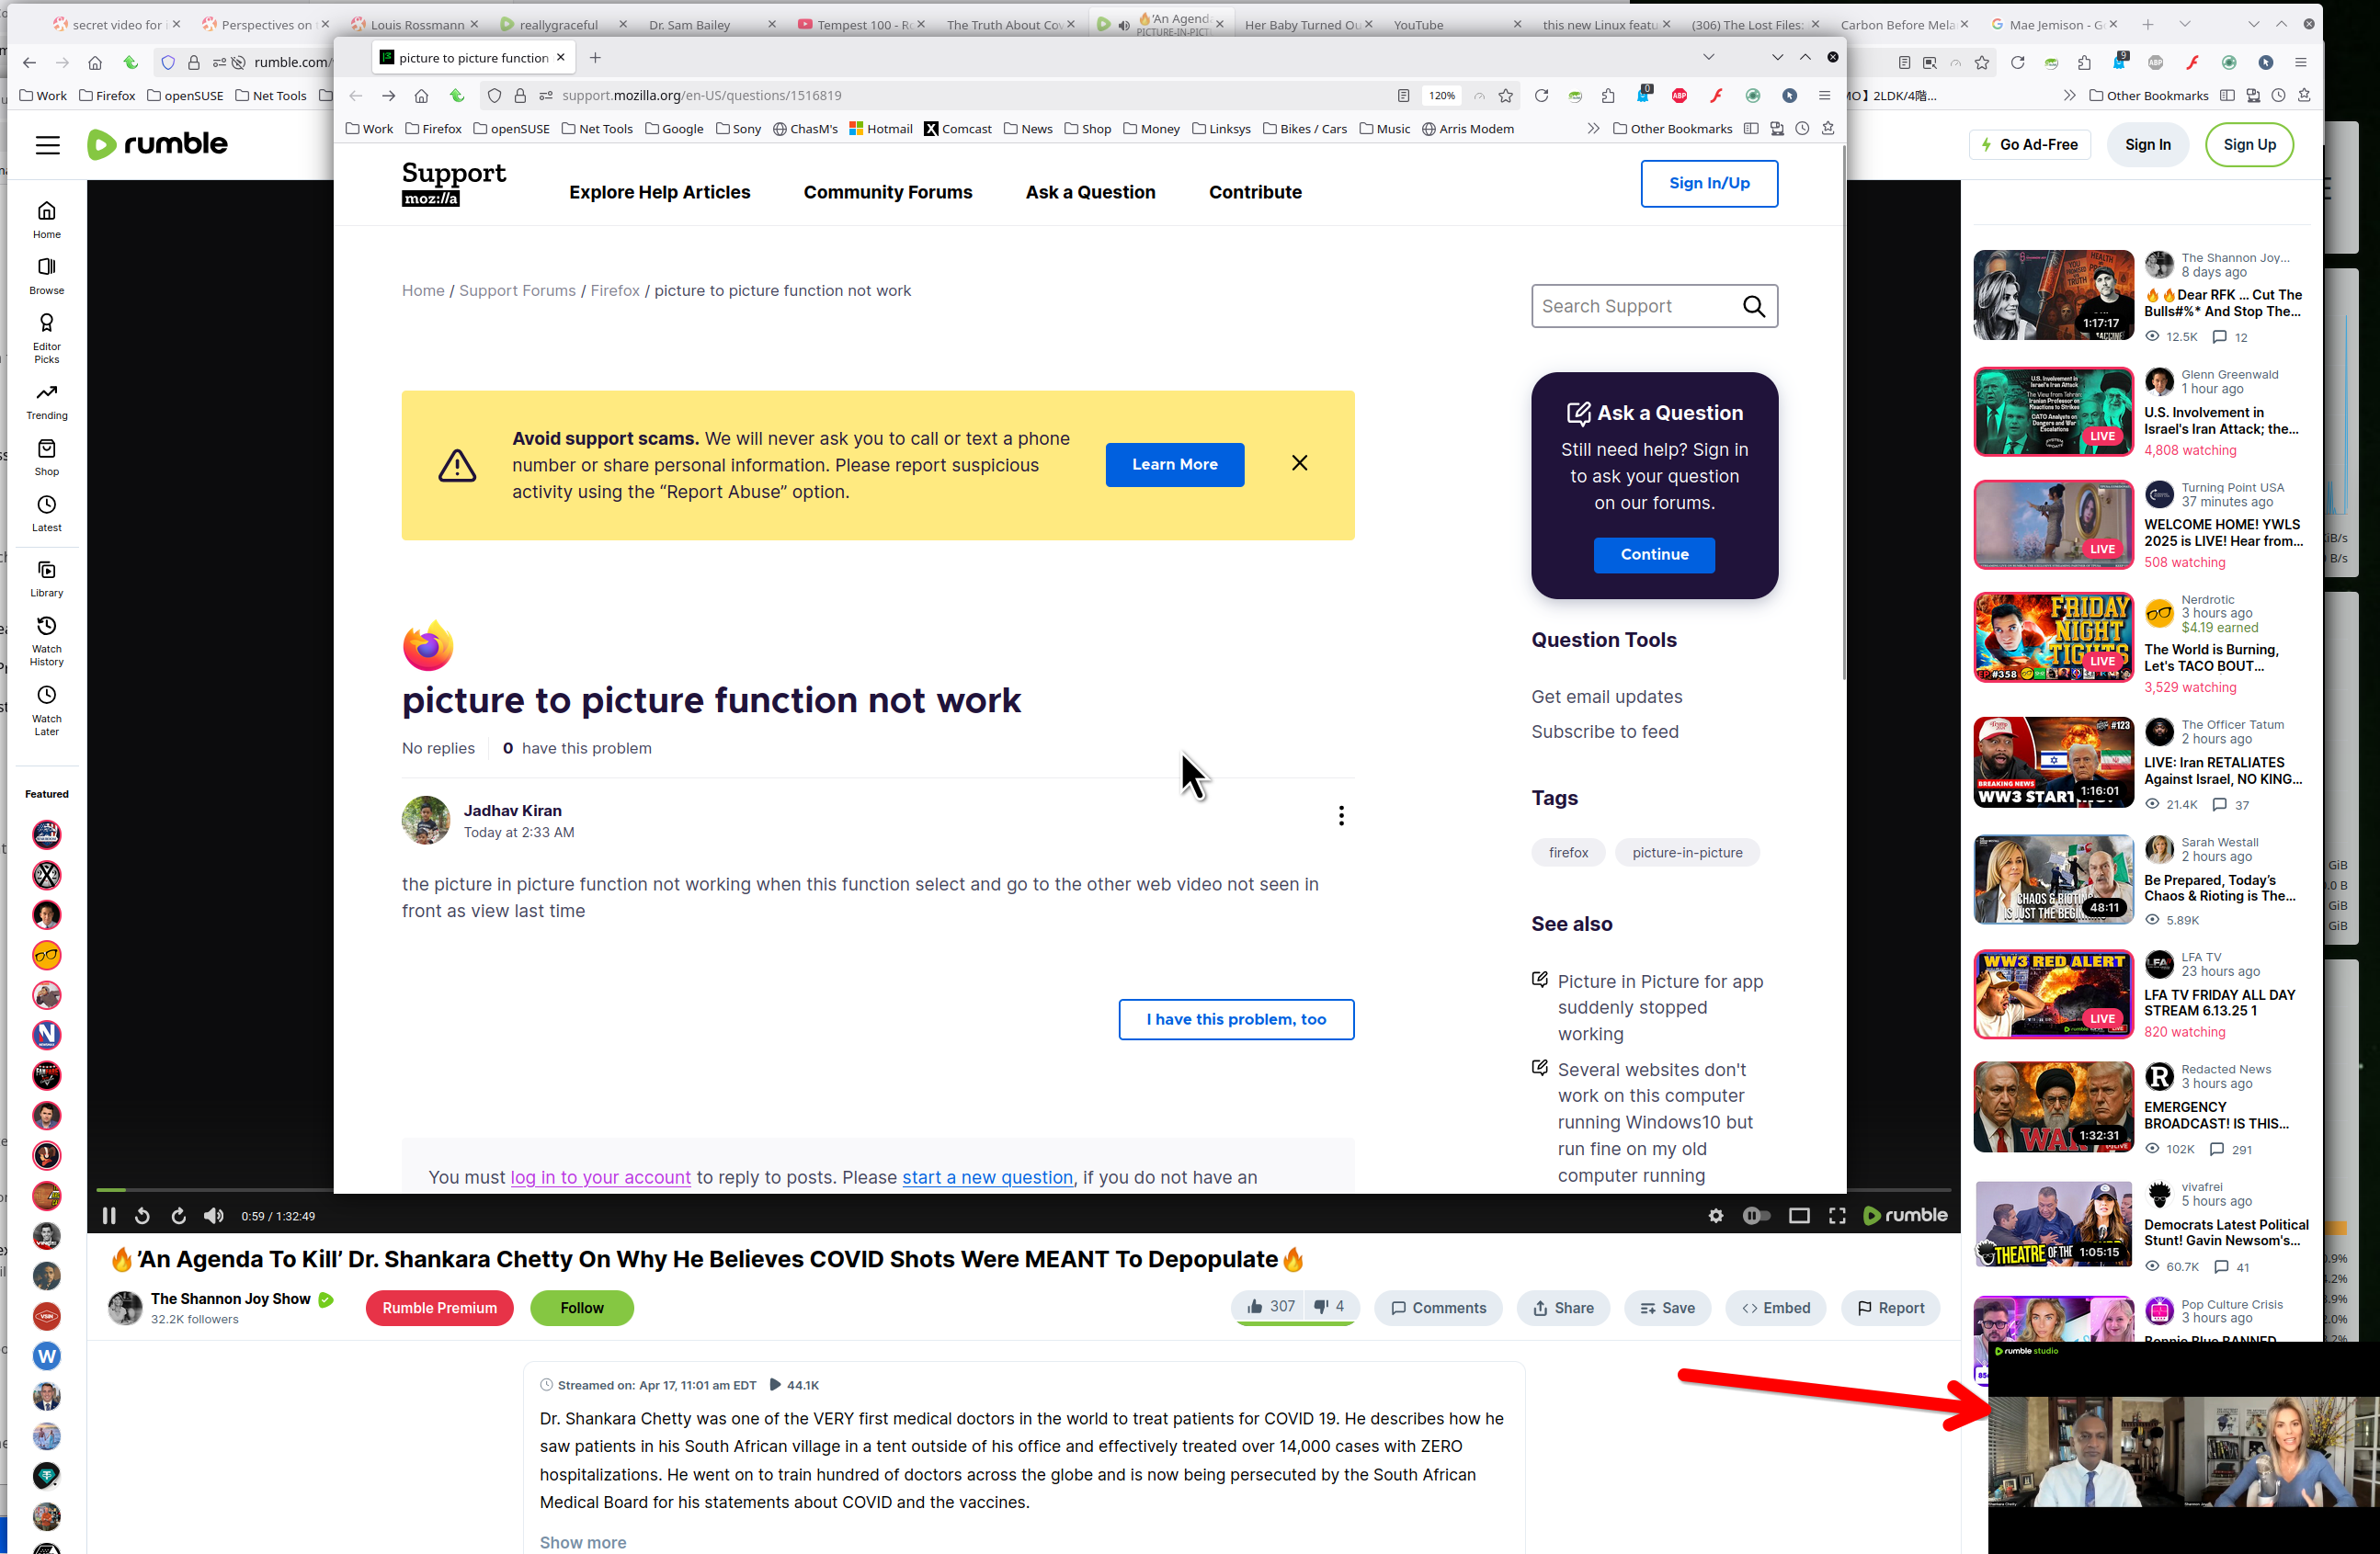2380x1554 pixels.
Task: Open Editor Picks in Rumble sidebar
Action: point(47,338)
